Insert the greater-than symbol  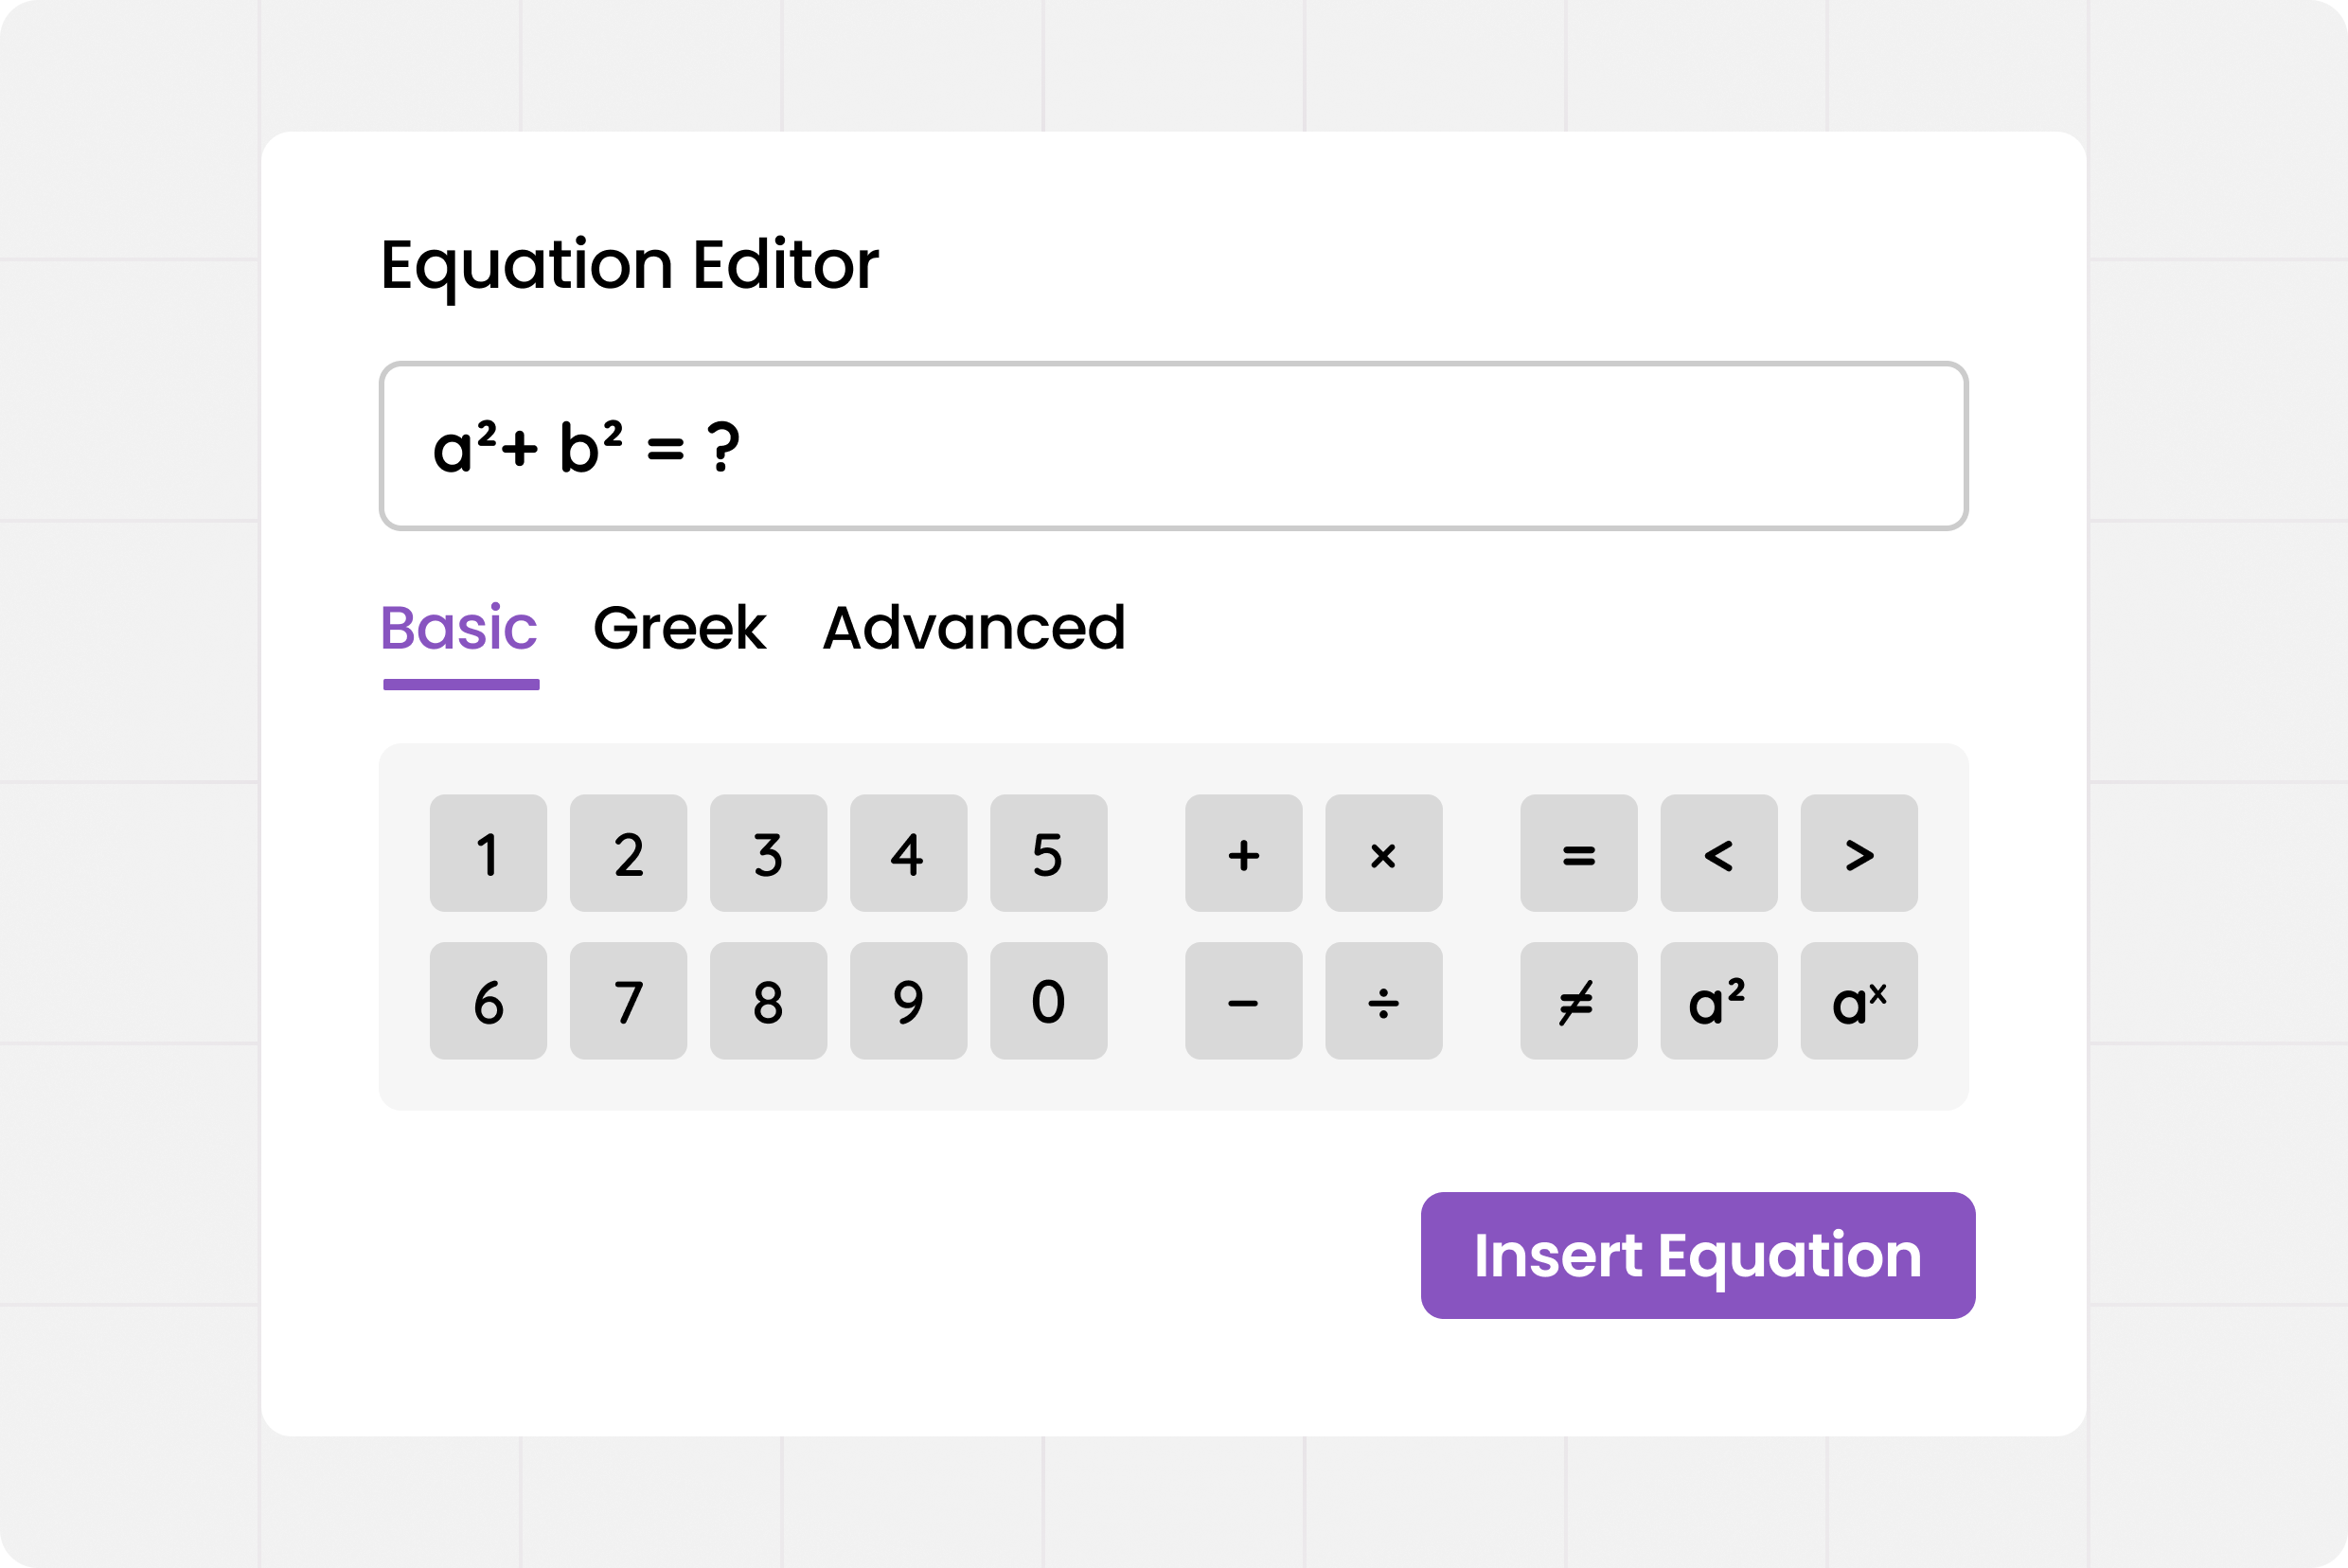(x=1858, y=853)
